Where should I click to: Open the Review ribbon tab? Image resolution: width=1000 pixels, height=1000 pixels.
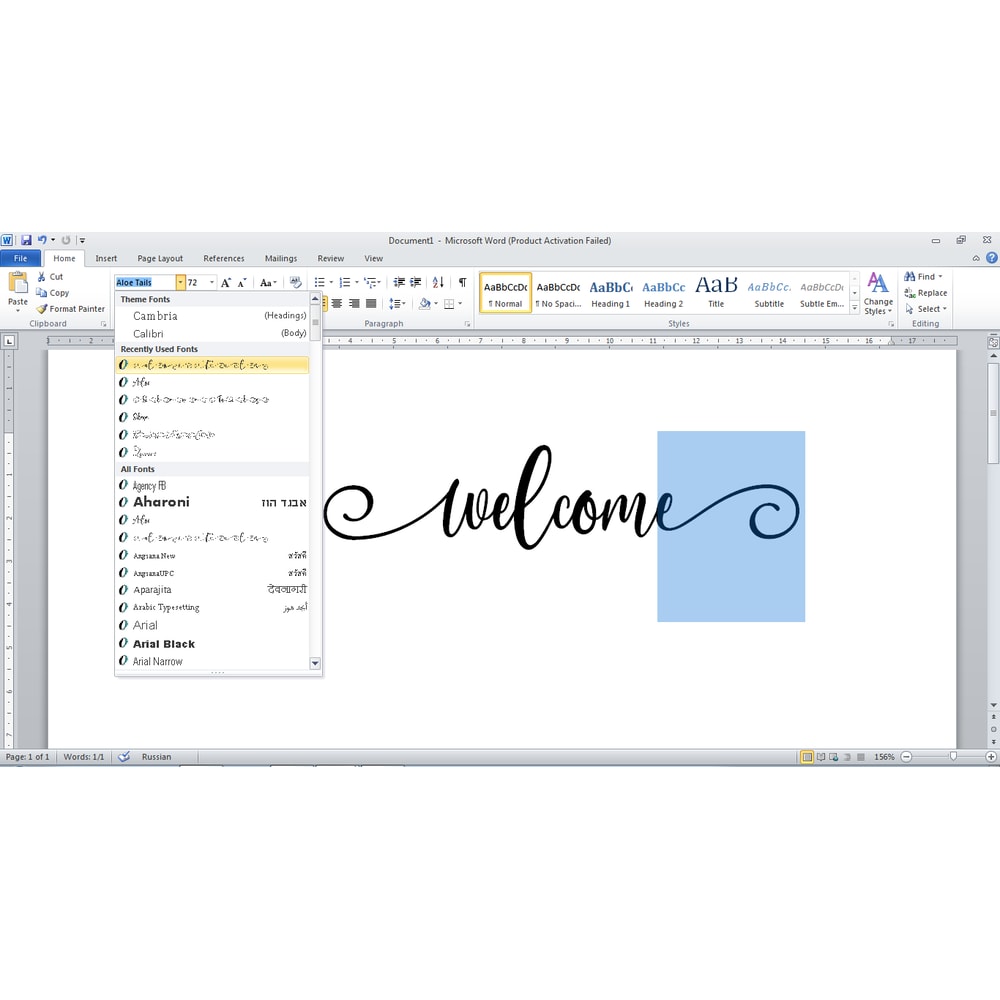point(330,258)
